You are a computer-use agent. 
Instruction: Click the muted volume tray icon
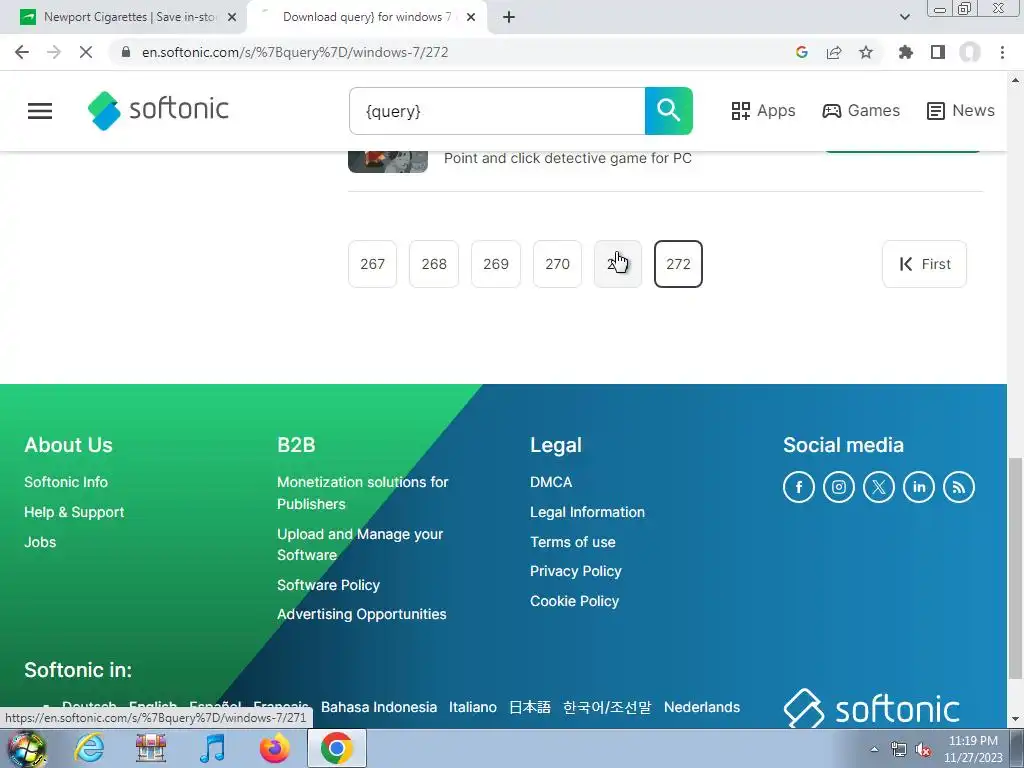tap(923, 750)
